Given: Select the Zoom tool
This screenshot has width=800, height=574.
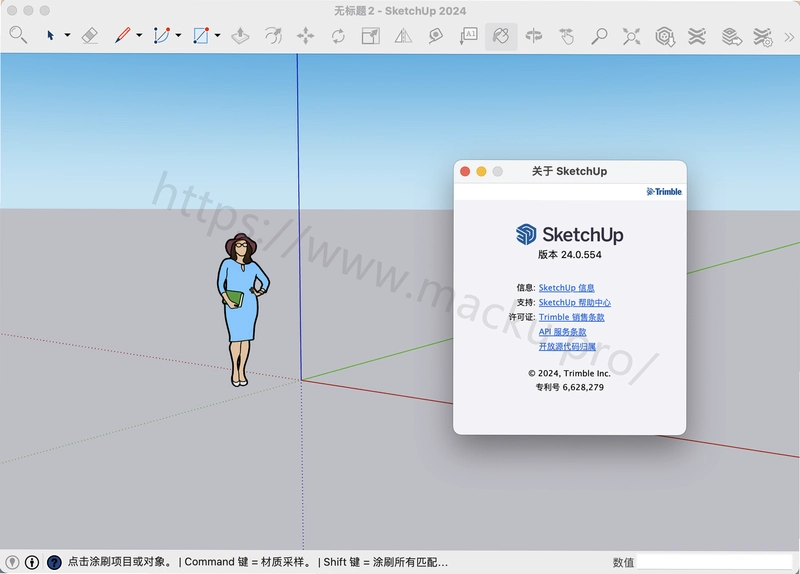Looking at the screenshot, I should click(x=599, y=36).
